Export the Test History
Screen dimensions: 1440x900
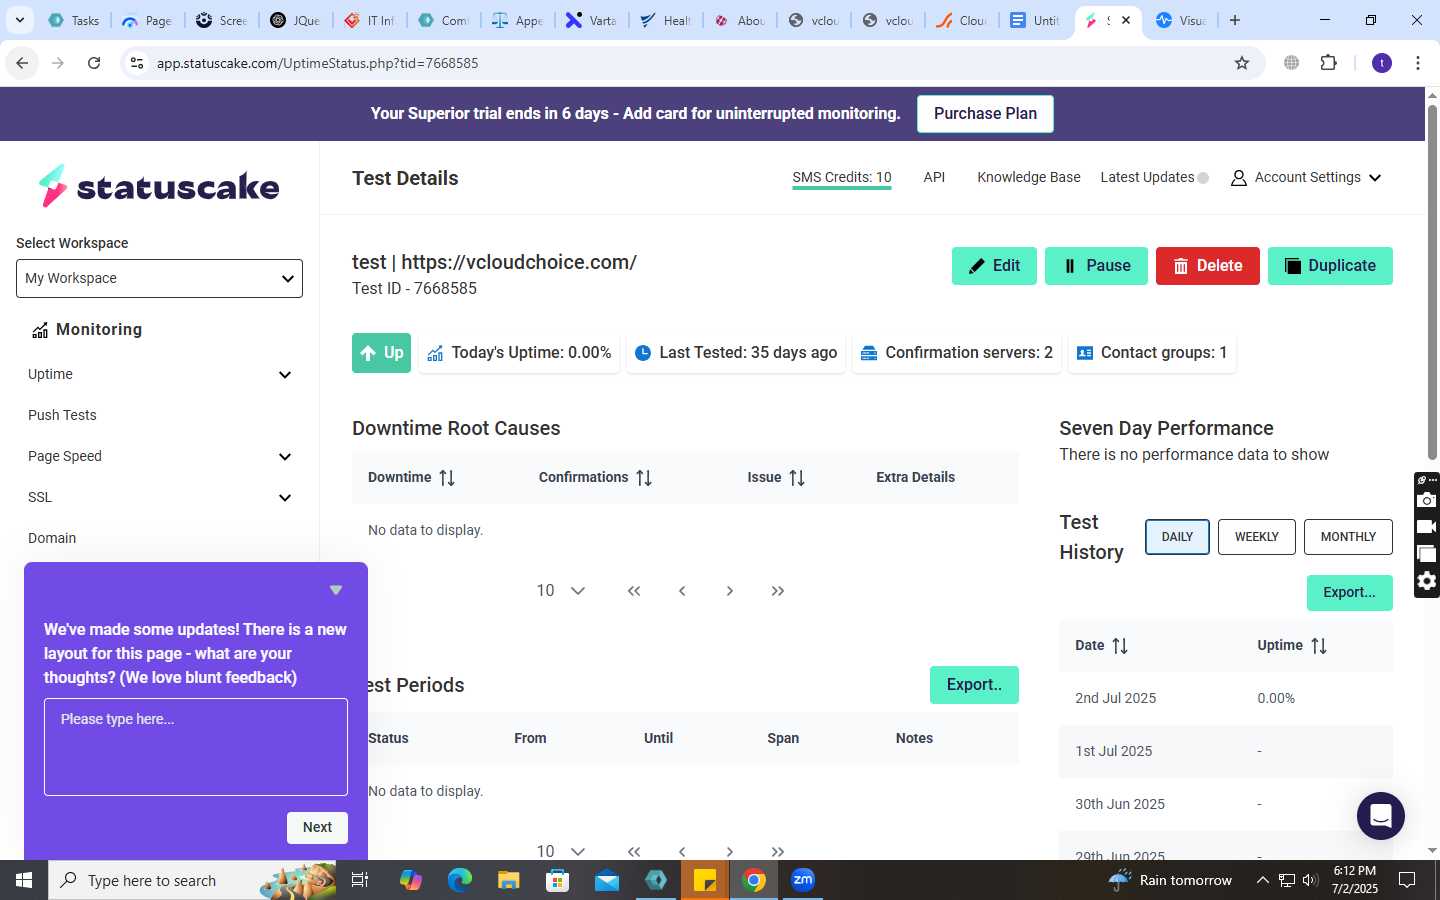tap(1349, 593)
